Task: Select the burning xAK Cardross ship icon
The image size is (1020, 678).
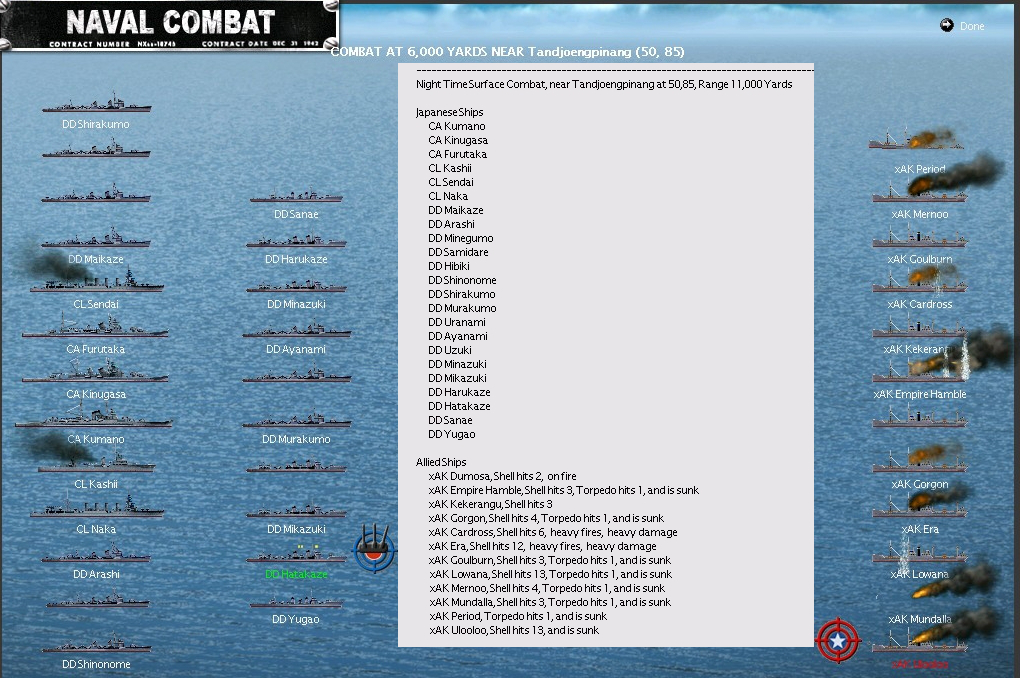Action: point(920,280)
